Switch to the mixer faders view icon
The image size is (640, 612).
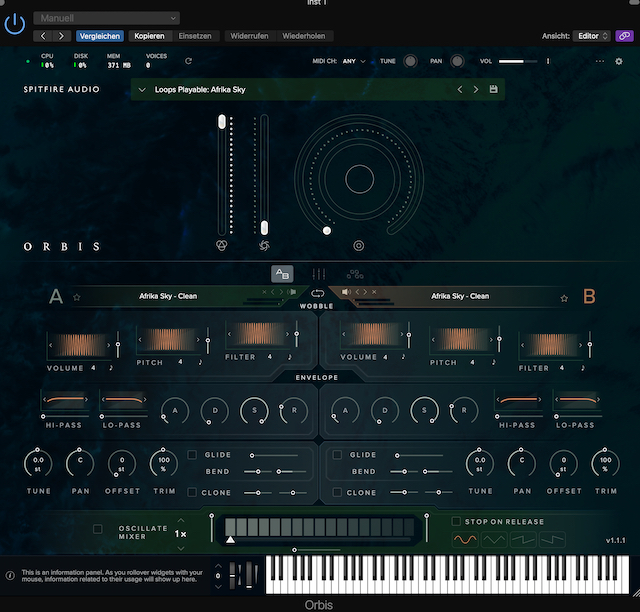point(319,274)
